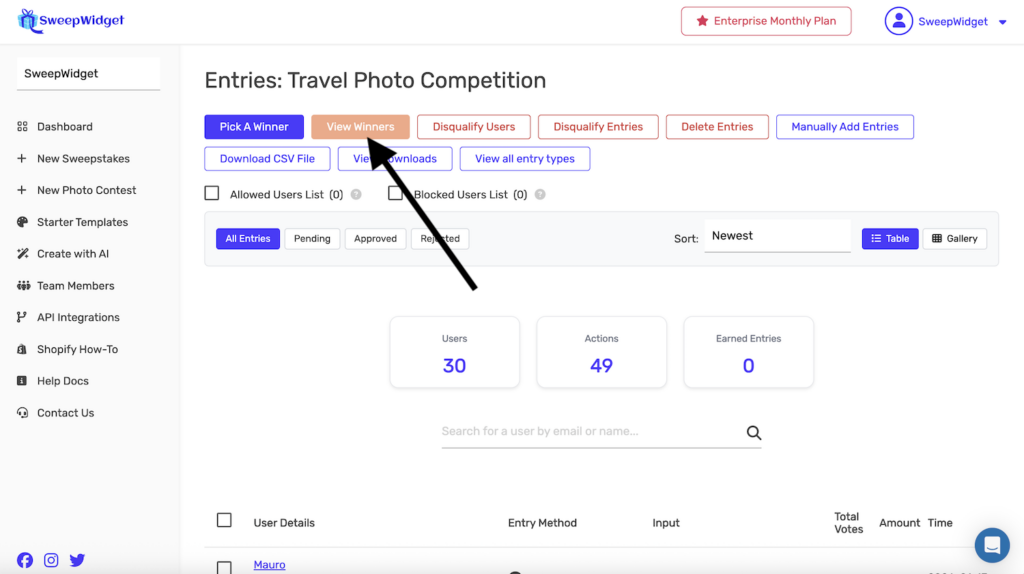Image resolution: width=1024 pixels, height=574 pixels.
Task: Expand the SweepWidget account dropdown arrow
Action: click(1003, 22)
